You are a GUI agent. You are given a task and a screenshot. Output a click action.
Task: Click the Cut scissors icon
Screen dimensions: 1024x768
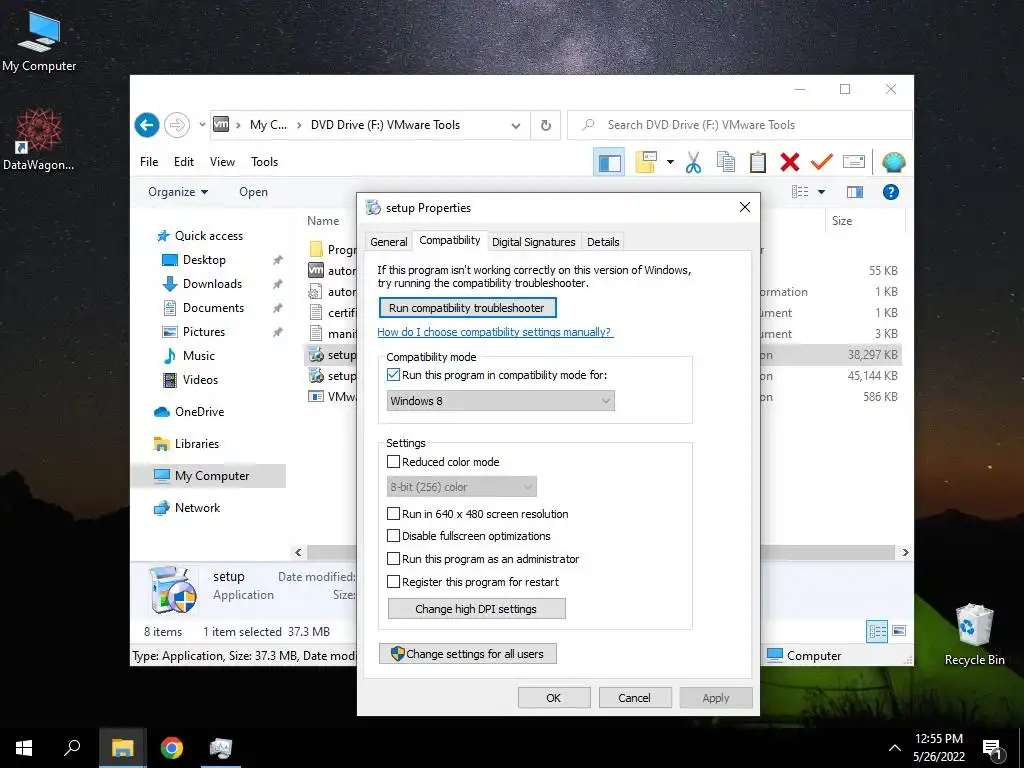coord(694,162)
